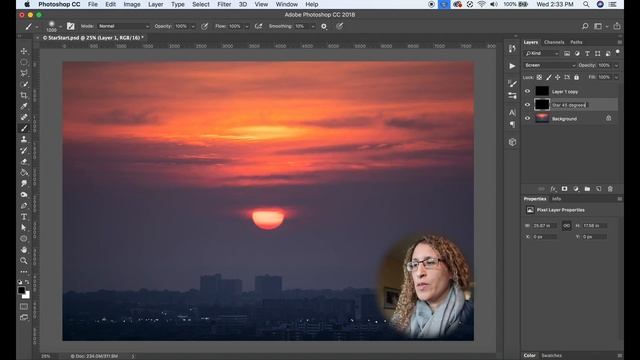This screenshot has width=640, height=360.
Task: Select the Healing Brush tool
Action: 24,117
